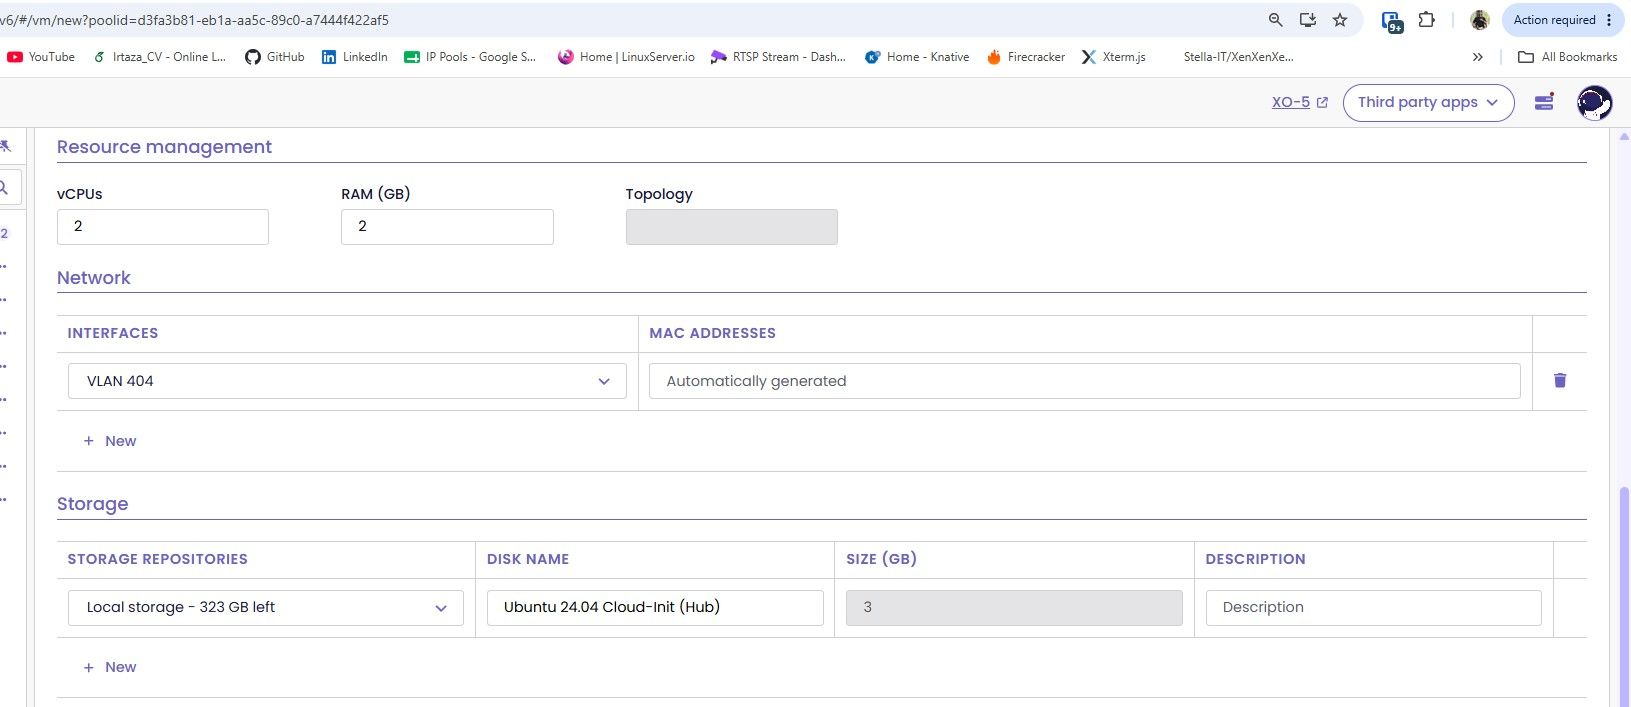Open the GitHub bookmark

pyautogui.click(x=275, y=57)
